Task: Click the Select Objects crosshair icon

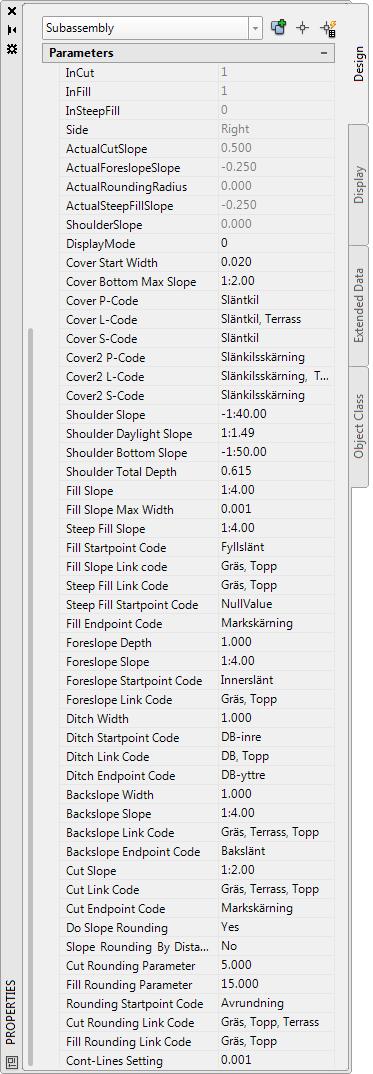Action: click(303, 28)
